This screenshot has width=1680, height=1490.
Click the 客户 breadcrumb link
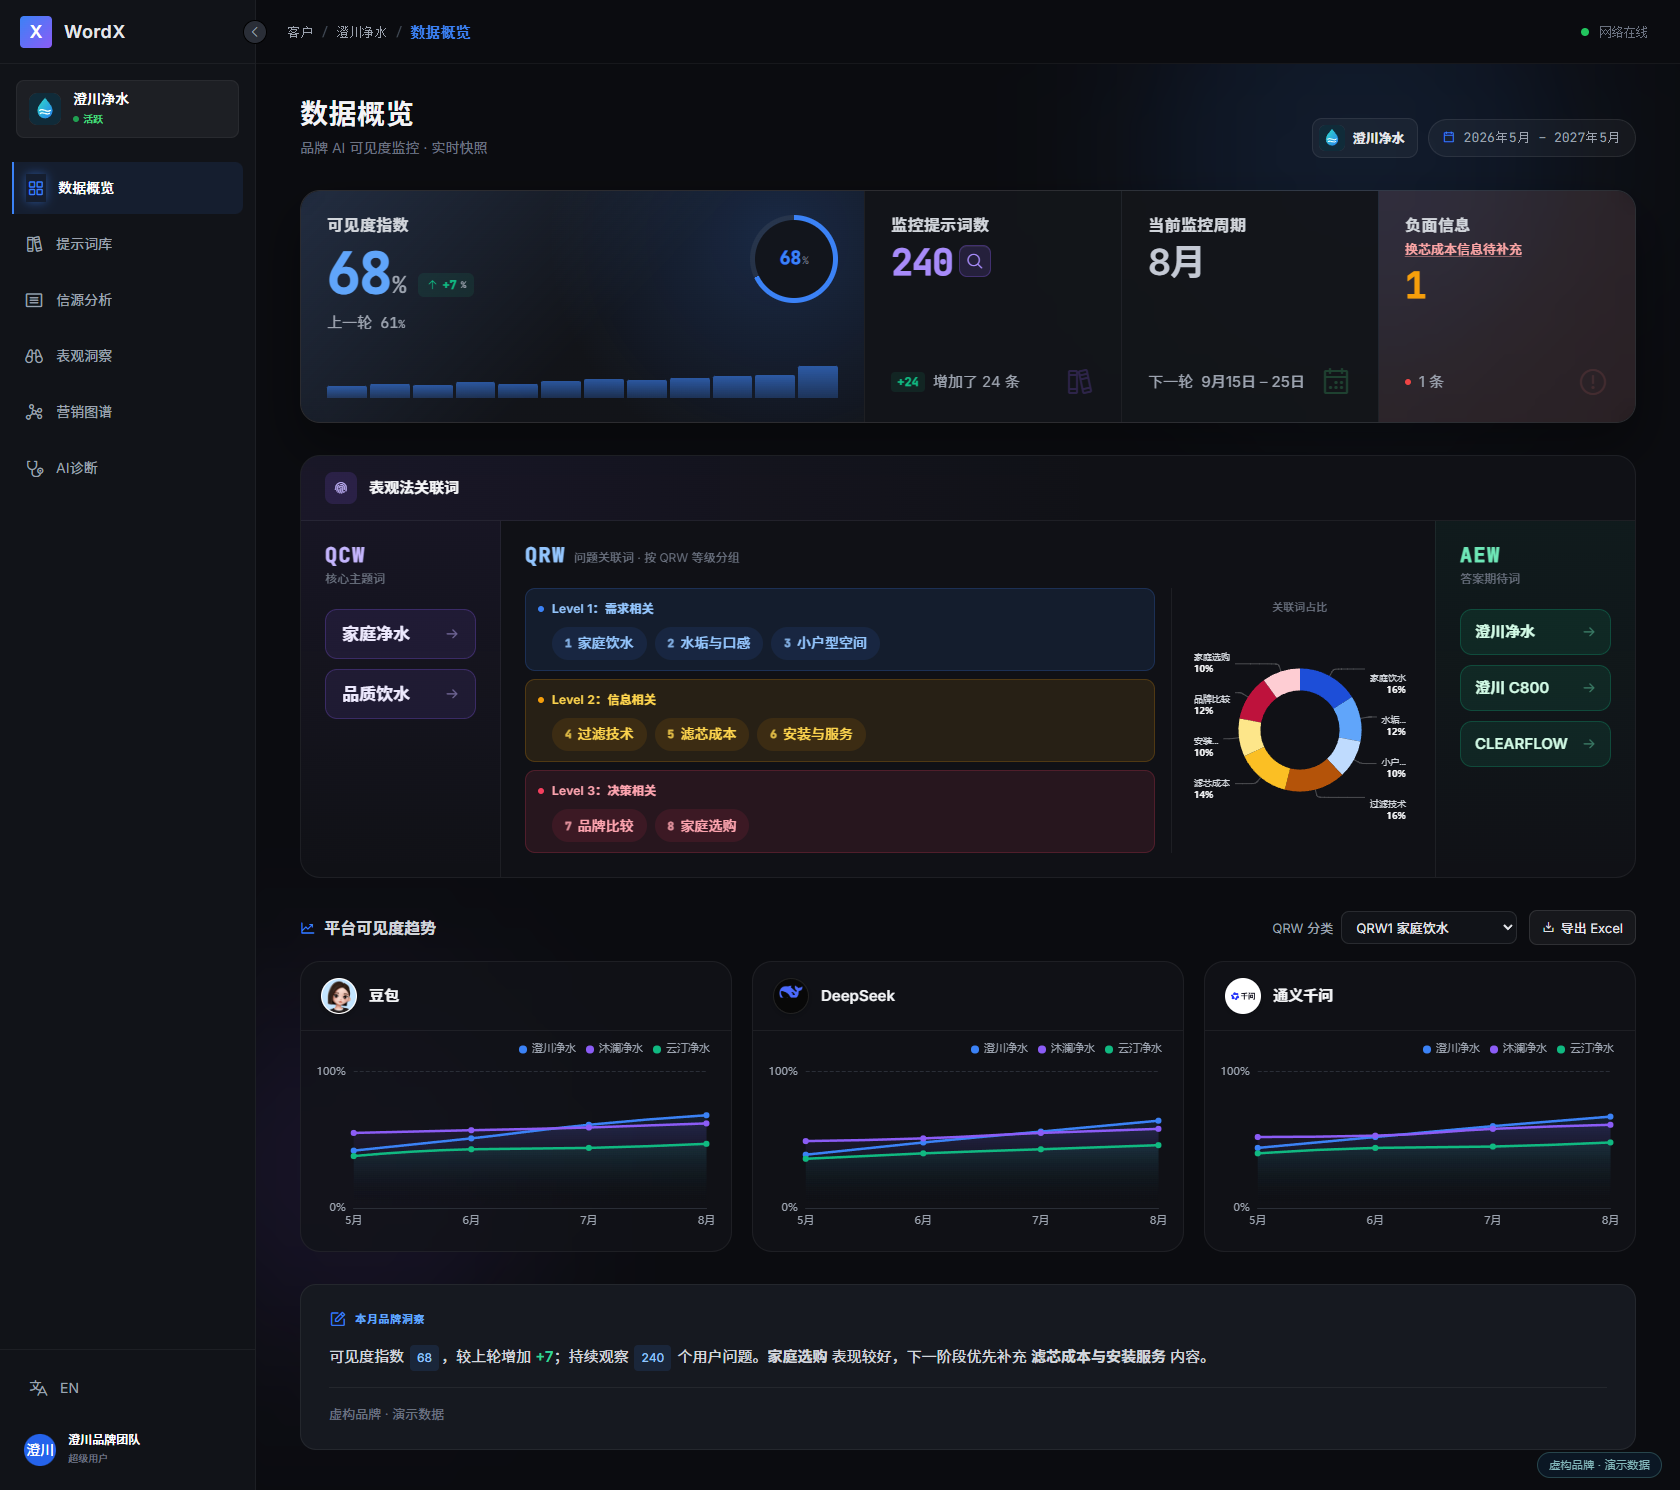coord(300,32)
